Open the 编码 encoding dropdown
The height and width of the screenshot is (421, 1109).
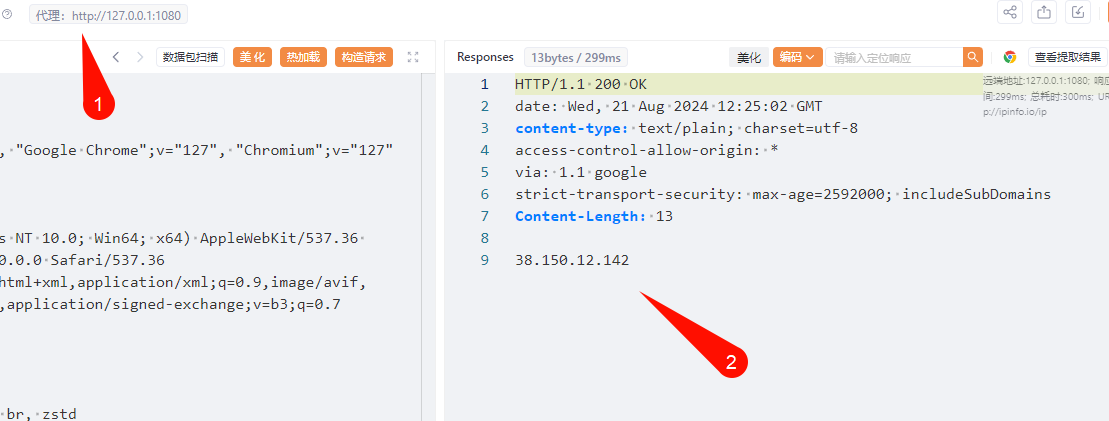coord(797,57)
